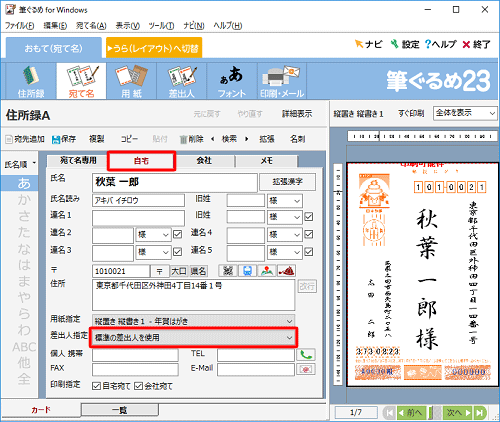The image size is (500, 422).
Task: Open the 差出人 sender tool
Action: point(182,81)
